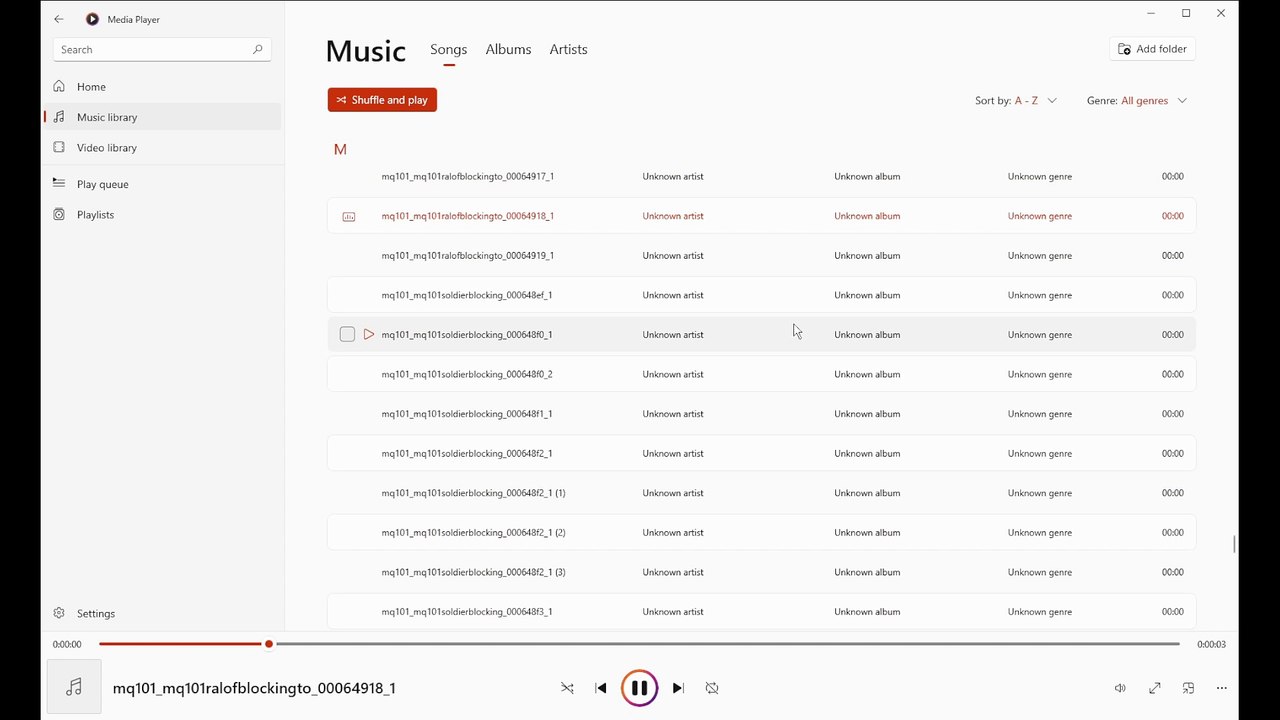Image resolution: width=1280 pixels, height=720 pixels.
Task: Open Video library in the sidebar
Action: tap(162, 147)
